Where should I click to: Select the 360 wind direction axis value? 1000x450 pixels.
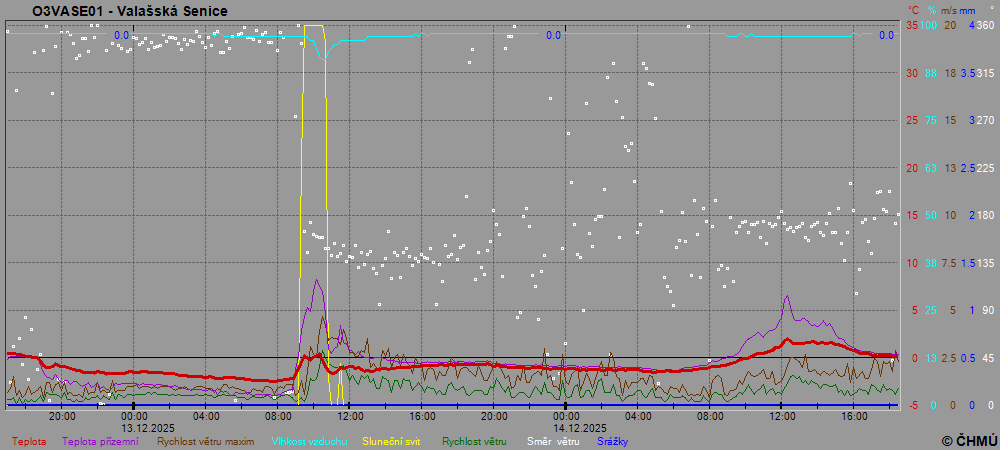[x=985, y=25]
